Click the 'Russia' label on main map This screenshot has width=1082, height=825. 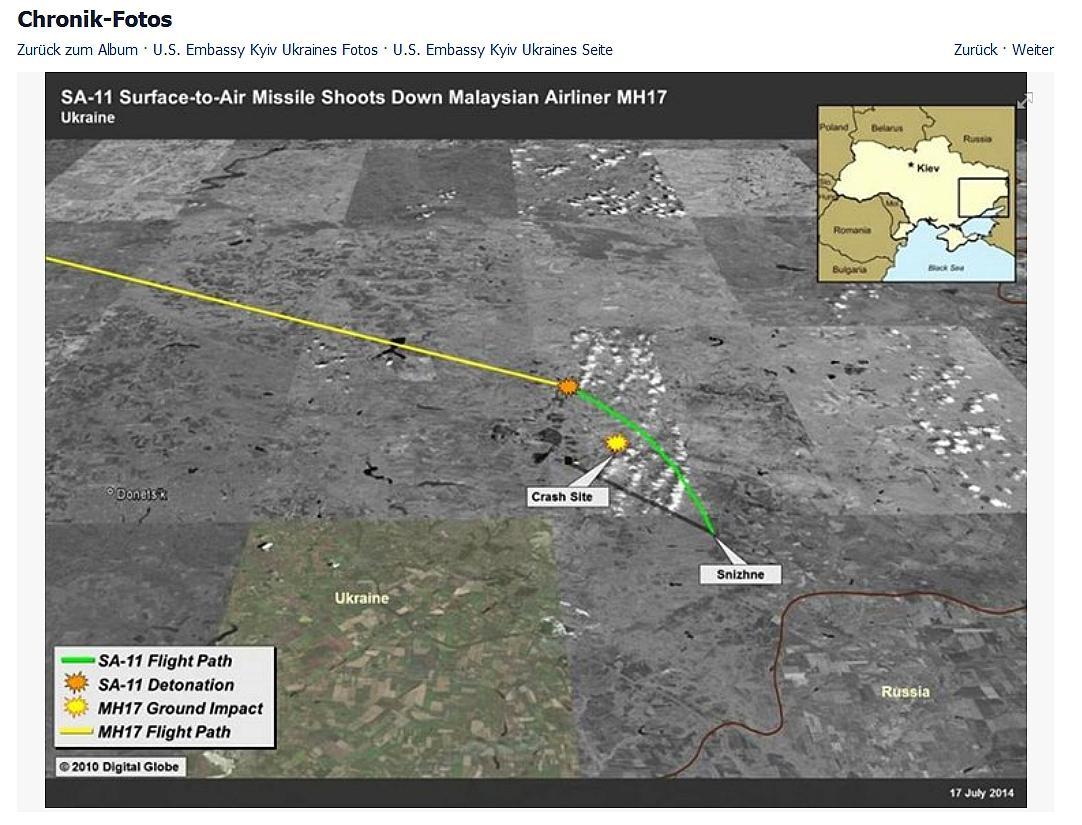(x=905, y=692)
